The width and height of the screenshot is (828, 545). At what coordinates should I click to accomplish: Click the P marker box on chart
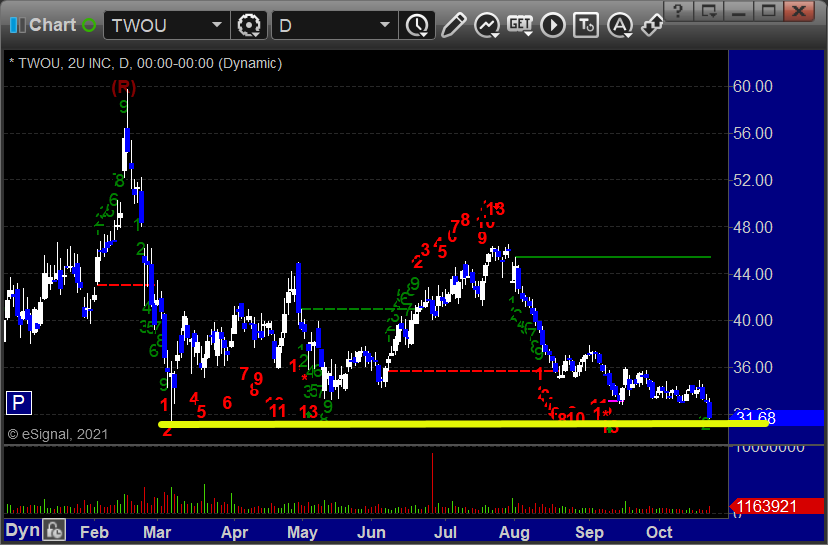click(x=18, y=403)
